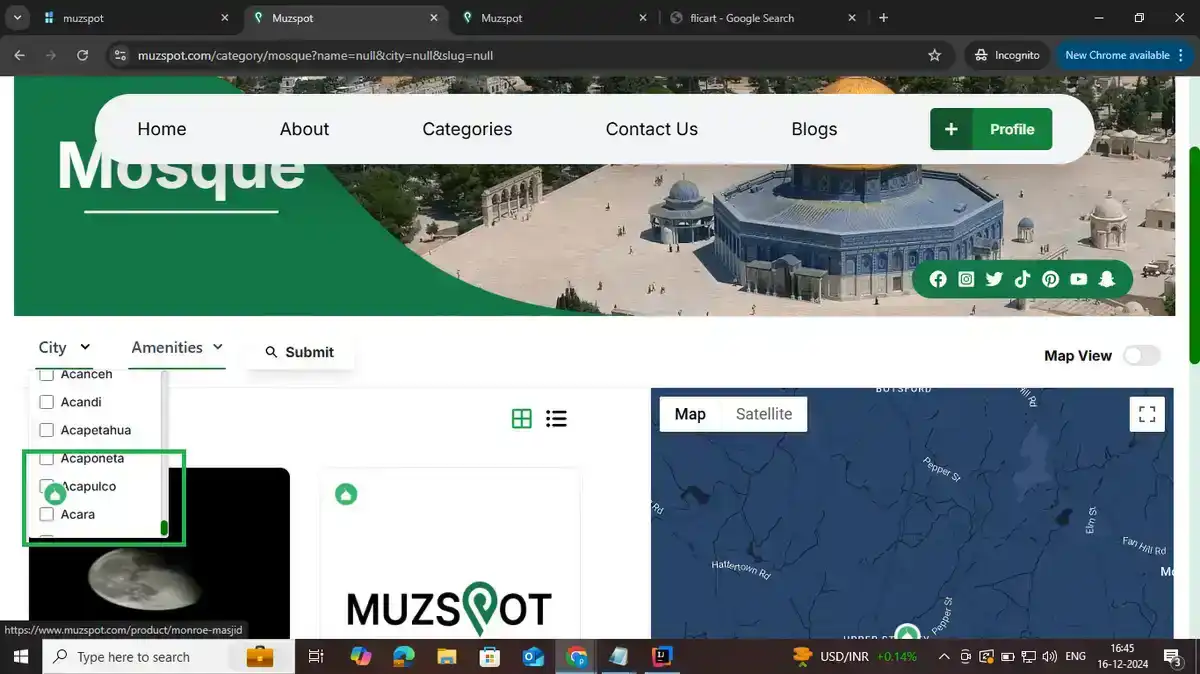
Task: Go back to previous page
Action: coord(20,55)
